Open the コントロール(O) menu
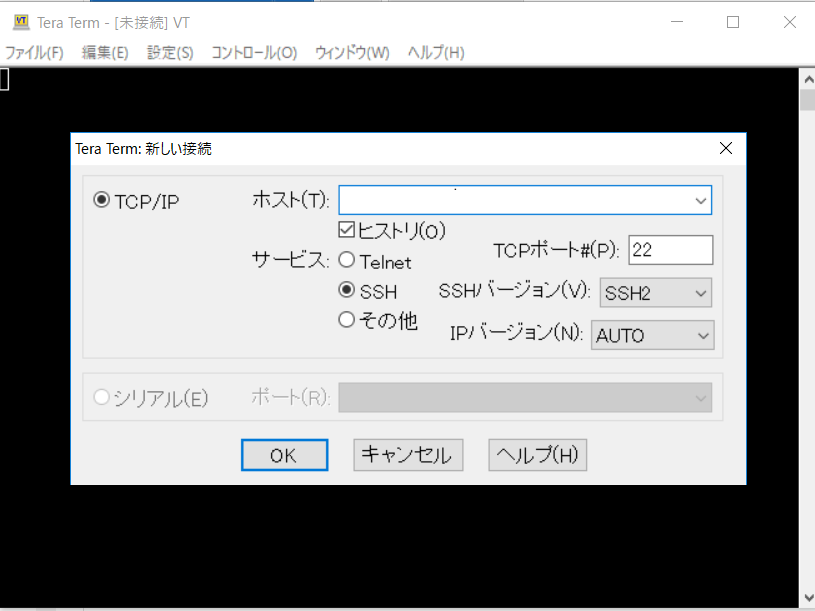Image resolution: width=815 pixels, height=611 pixels. coord(254,52)
